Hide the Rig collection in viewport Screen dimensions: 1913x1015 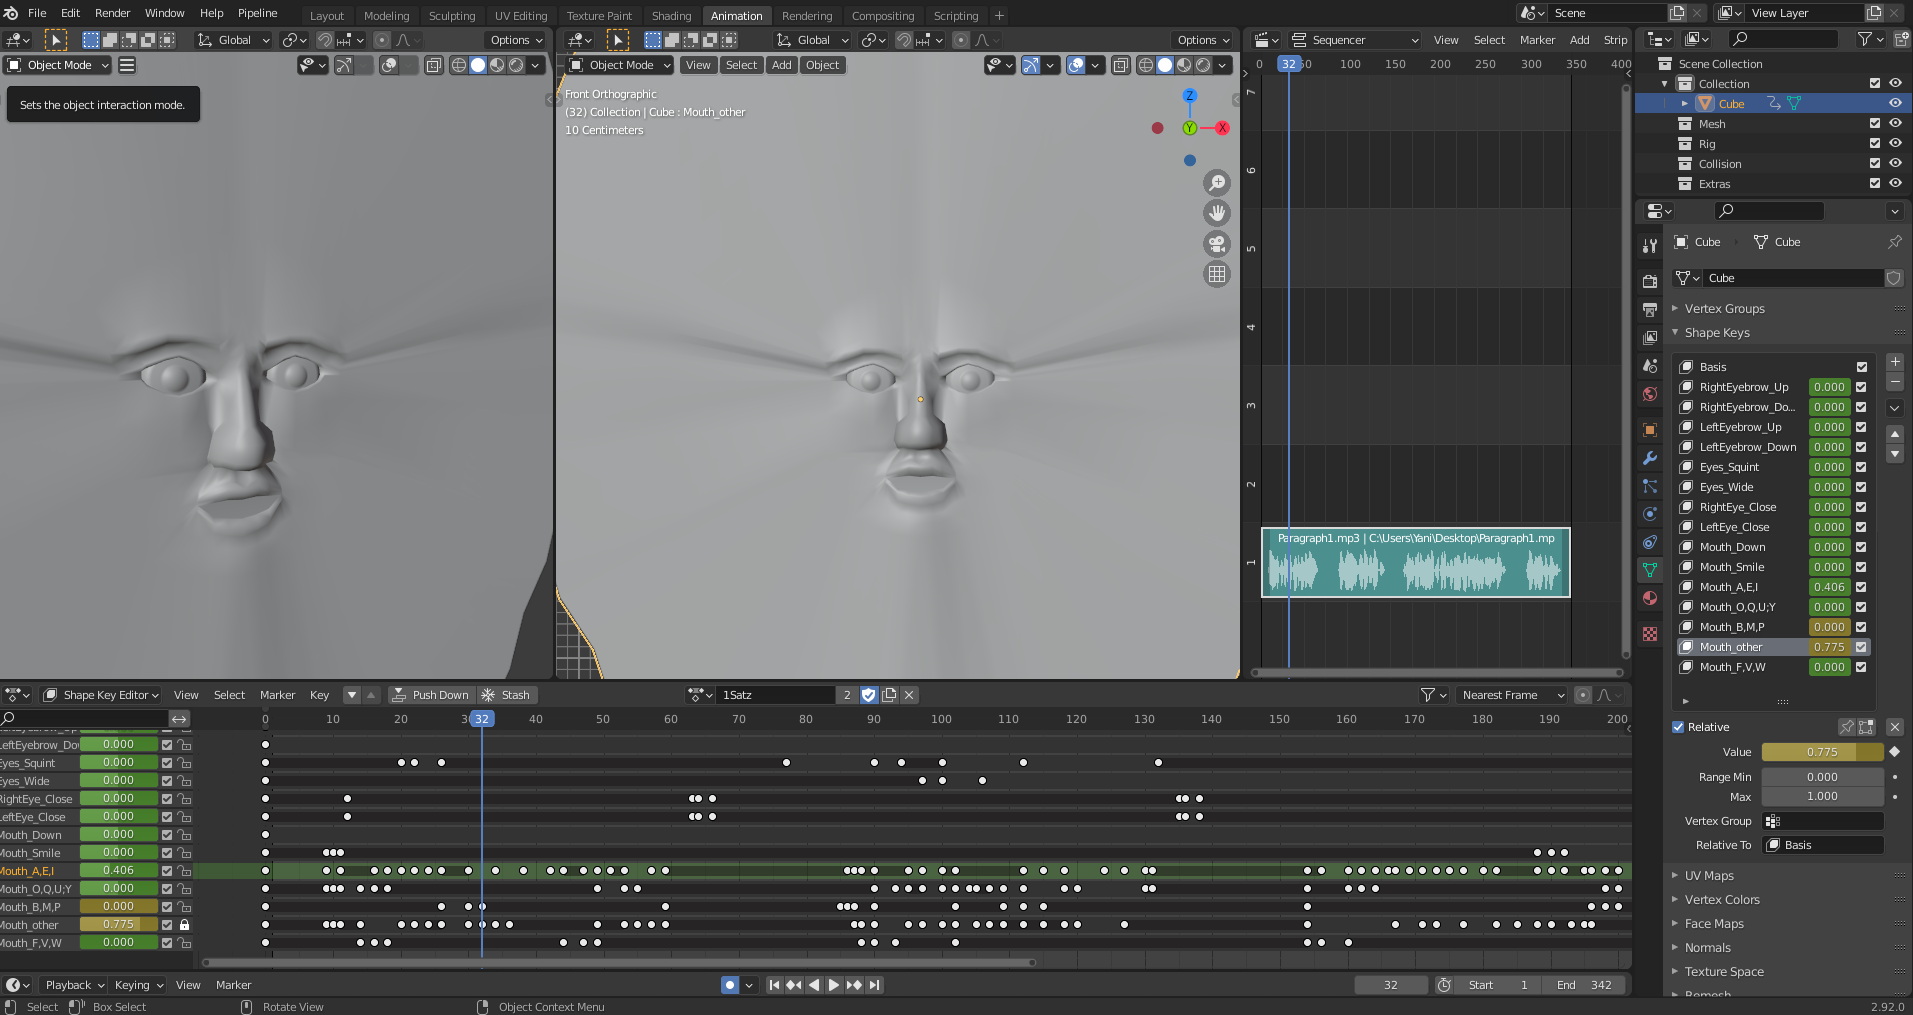tap(1895, 144)
